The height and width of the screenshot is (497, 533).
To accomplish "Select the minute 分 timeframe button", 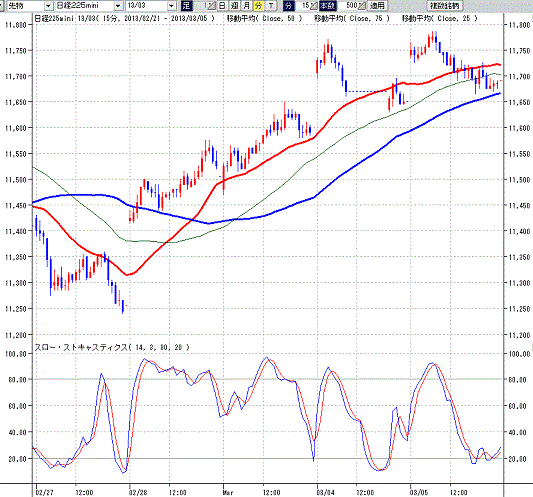I will coord(259,5).
